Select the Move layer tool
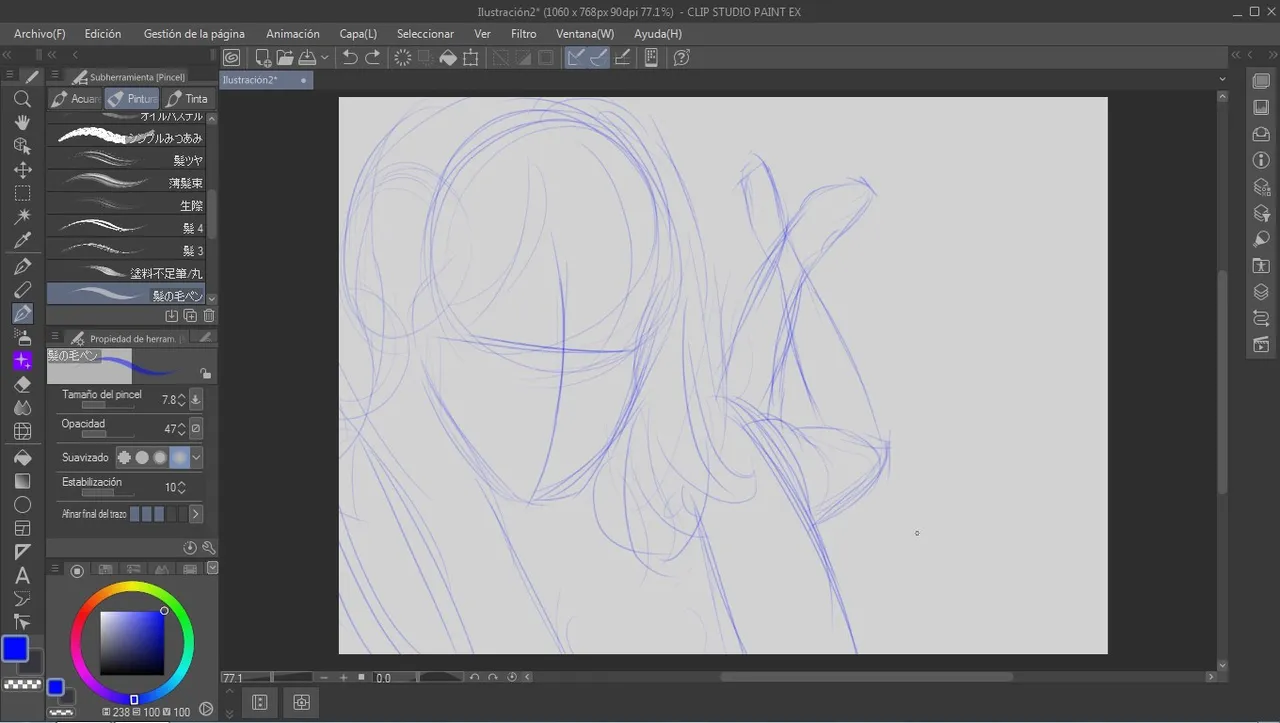The height and width of the screenshot is (723, 1280). 22,170
